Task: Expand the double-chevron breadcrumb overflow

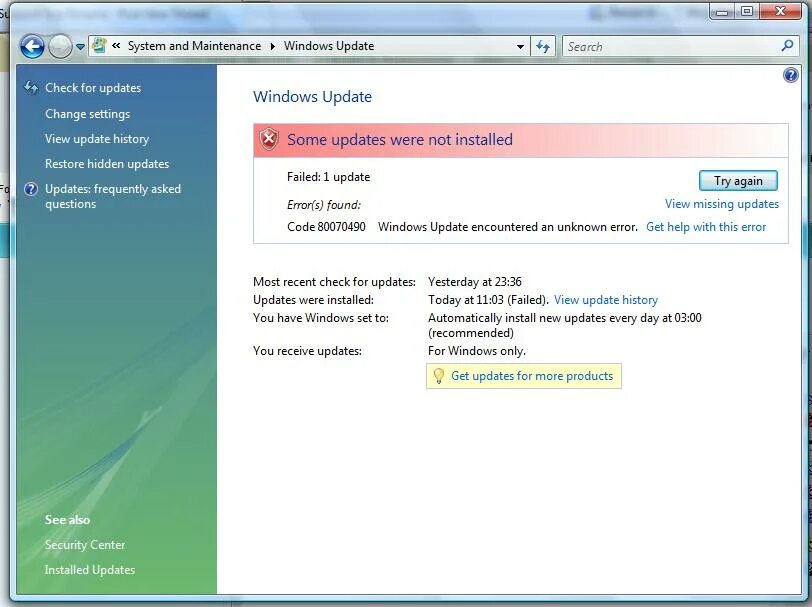Action: click(x=117, y=46)
